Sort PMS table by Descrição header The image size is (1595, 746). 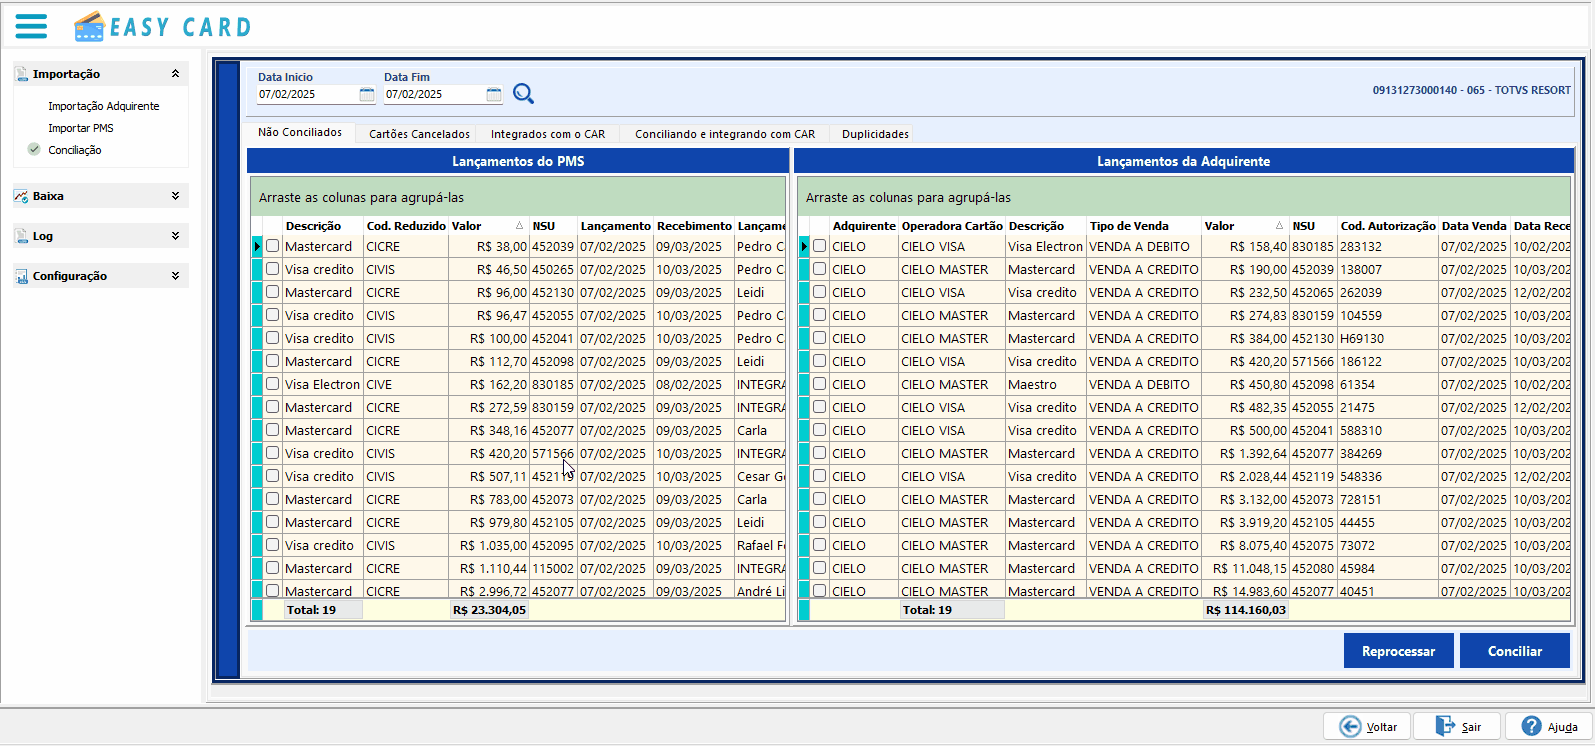[313, 226]
